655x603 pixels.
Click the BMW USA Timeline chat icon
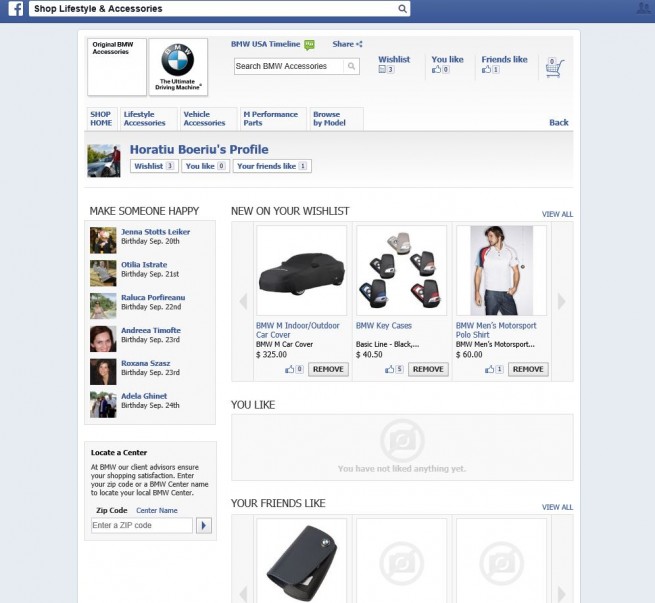click(x=310, y=45)
